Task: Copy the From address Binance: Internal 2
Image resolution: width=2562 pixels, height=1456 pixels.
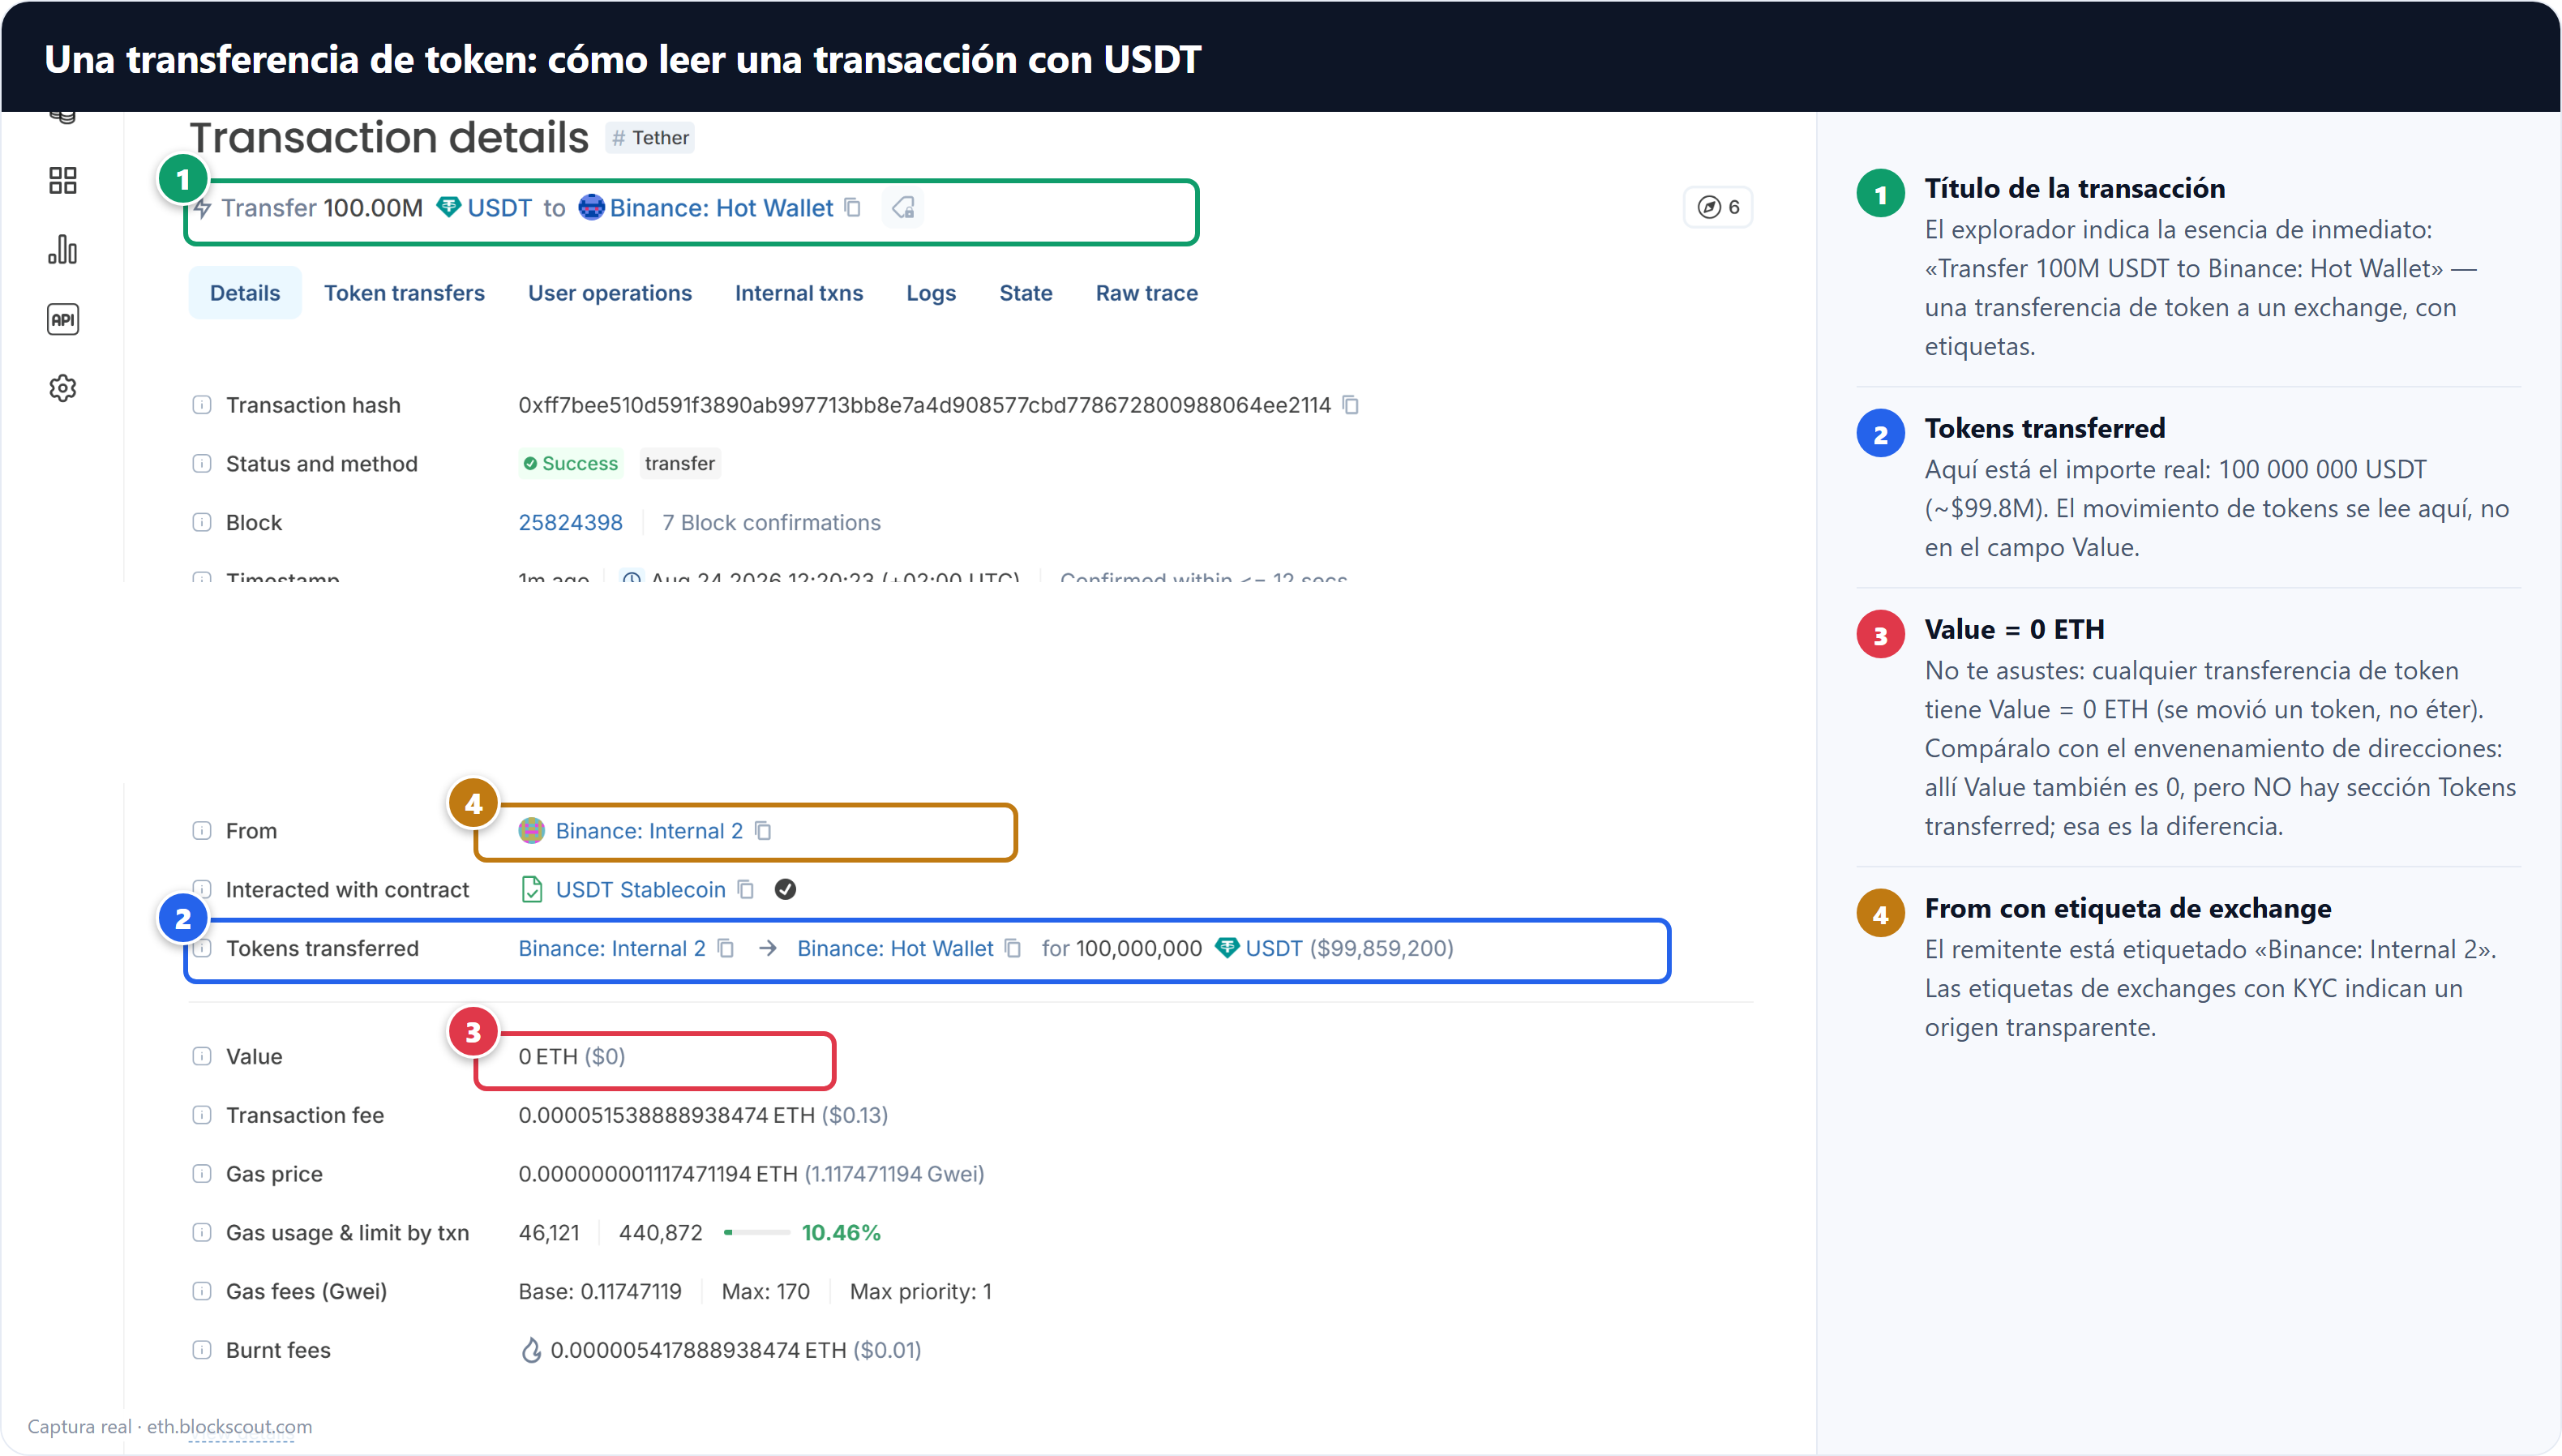Action: click(763, 831)
